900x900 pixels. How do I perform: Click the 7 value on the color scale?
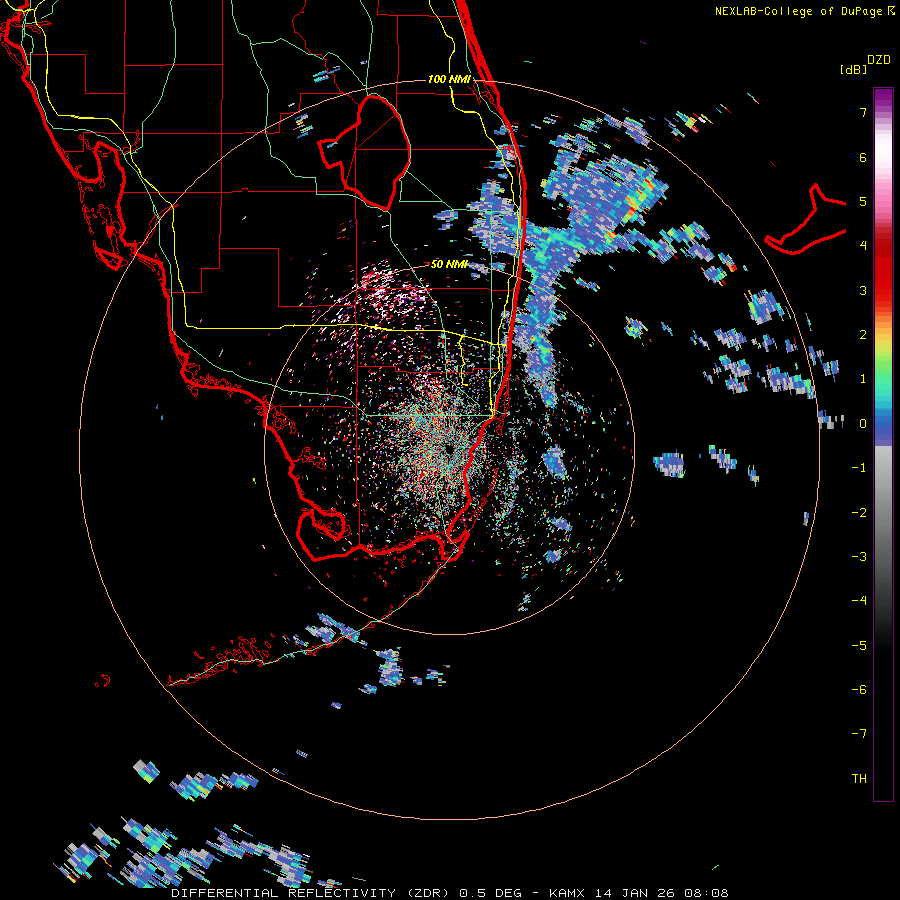coord(863,112)
